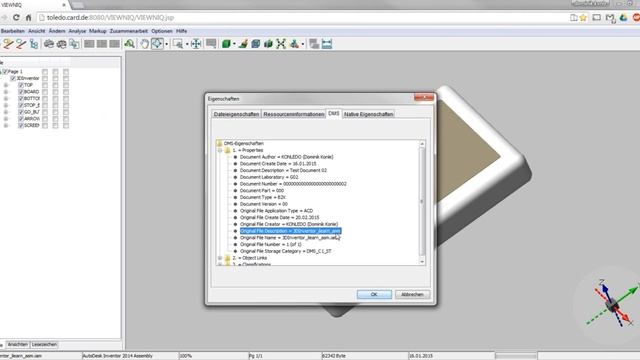Image resolution: width=640 pixels, height=360 pixels.
Task: Uncheck the BOARD part checkbox
Action: pos(21,92)
